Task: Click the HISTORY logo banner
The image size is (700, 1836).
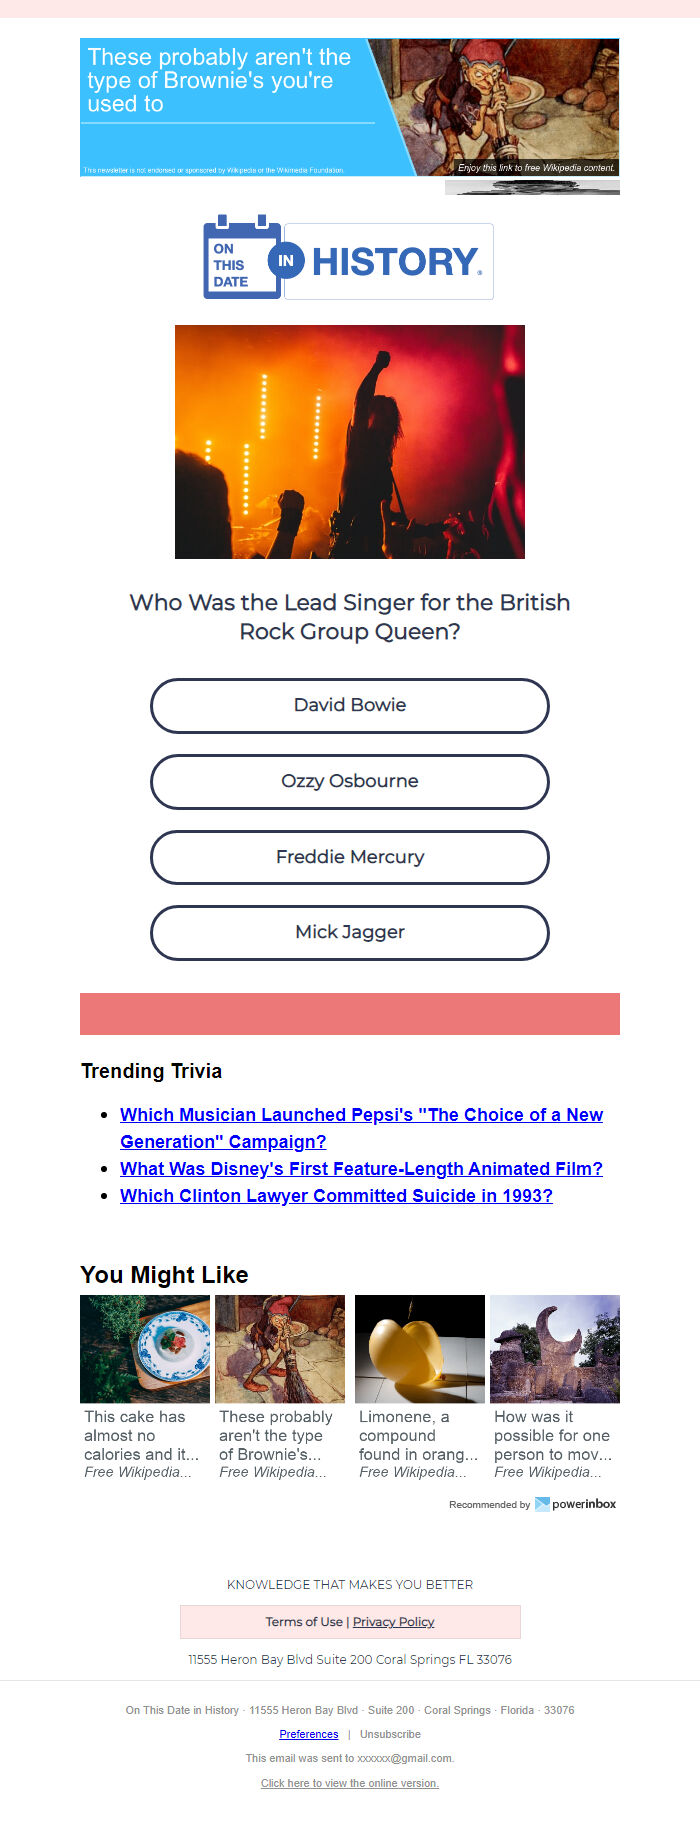Action: pos(389,261)
